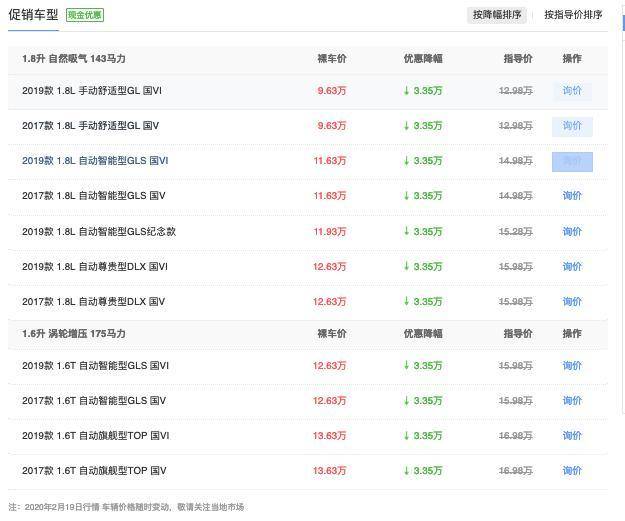Open 2019款 1.6T 自动旗舰型TOP 国VI model name

(x=95, y=436)
